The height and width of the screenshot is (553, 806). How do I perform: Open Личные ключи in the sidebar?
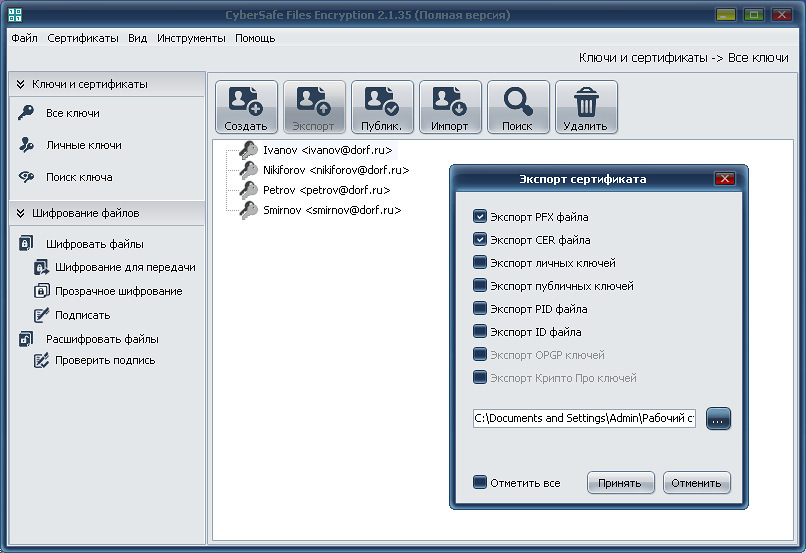pyautogui.click(x=84, y=145)
